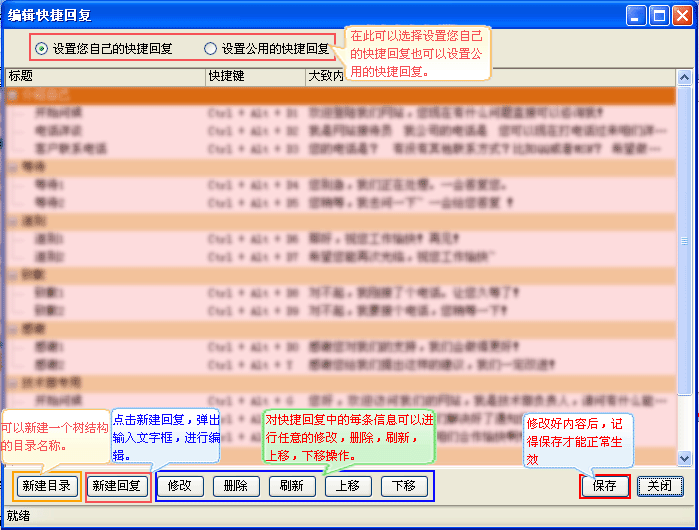The height and width of the screenshot is (530, 699).
Task: Move the entry up with 上移
Action: [348, 486]
